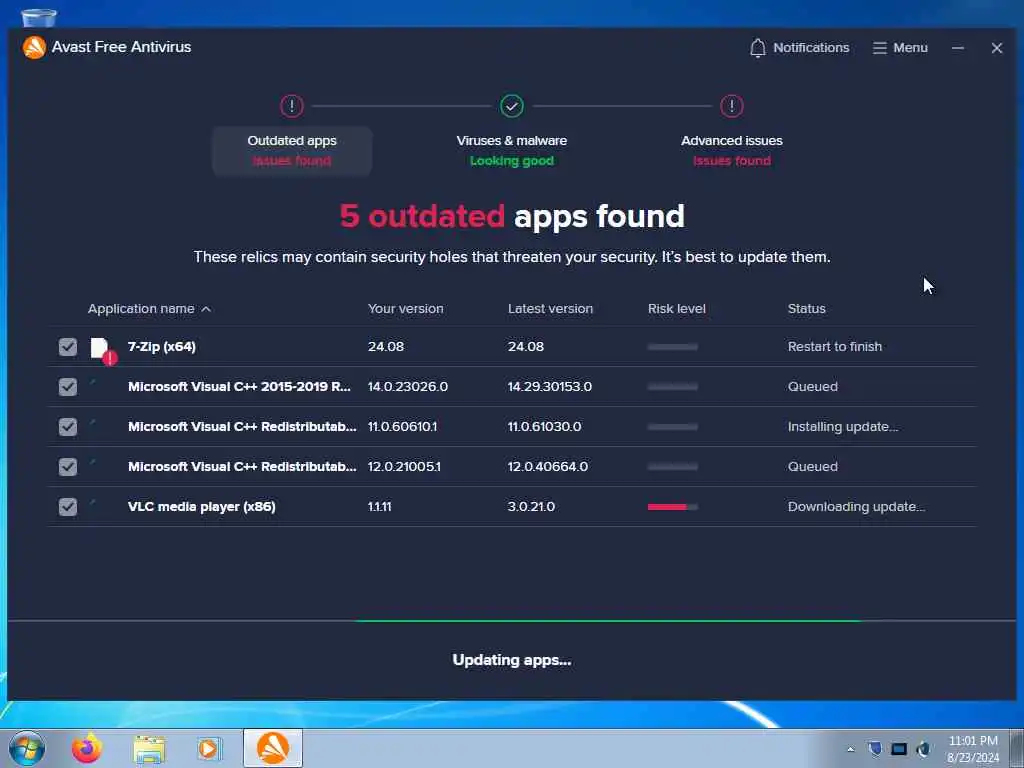Screen dimensions: 1024x768
Task: Open the Recycle Bin on desktop
Action: click(x=39, y=18)
